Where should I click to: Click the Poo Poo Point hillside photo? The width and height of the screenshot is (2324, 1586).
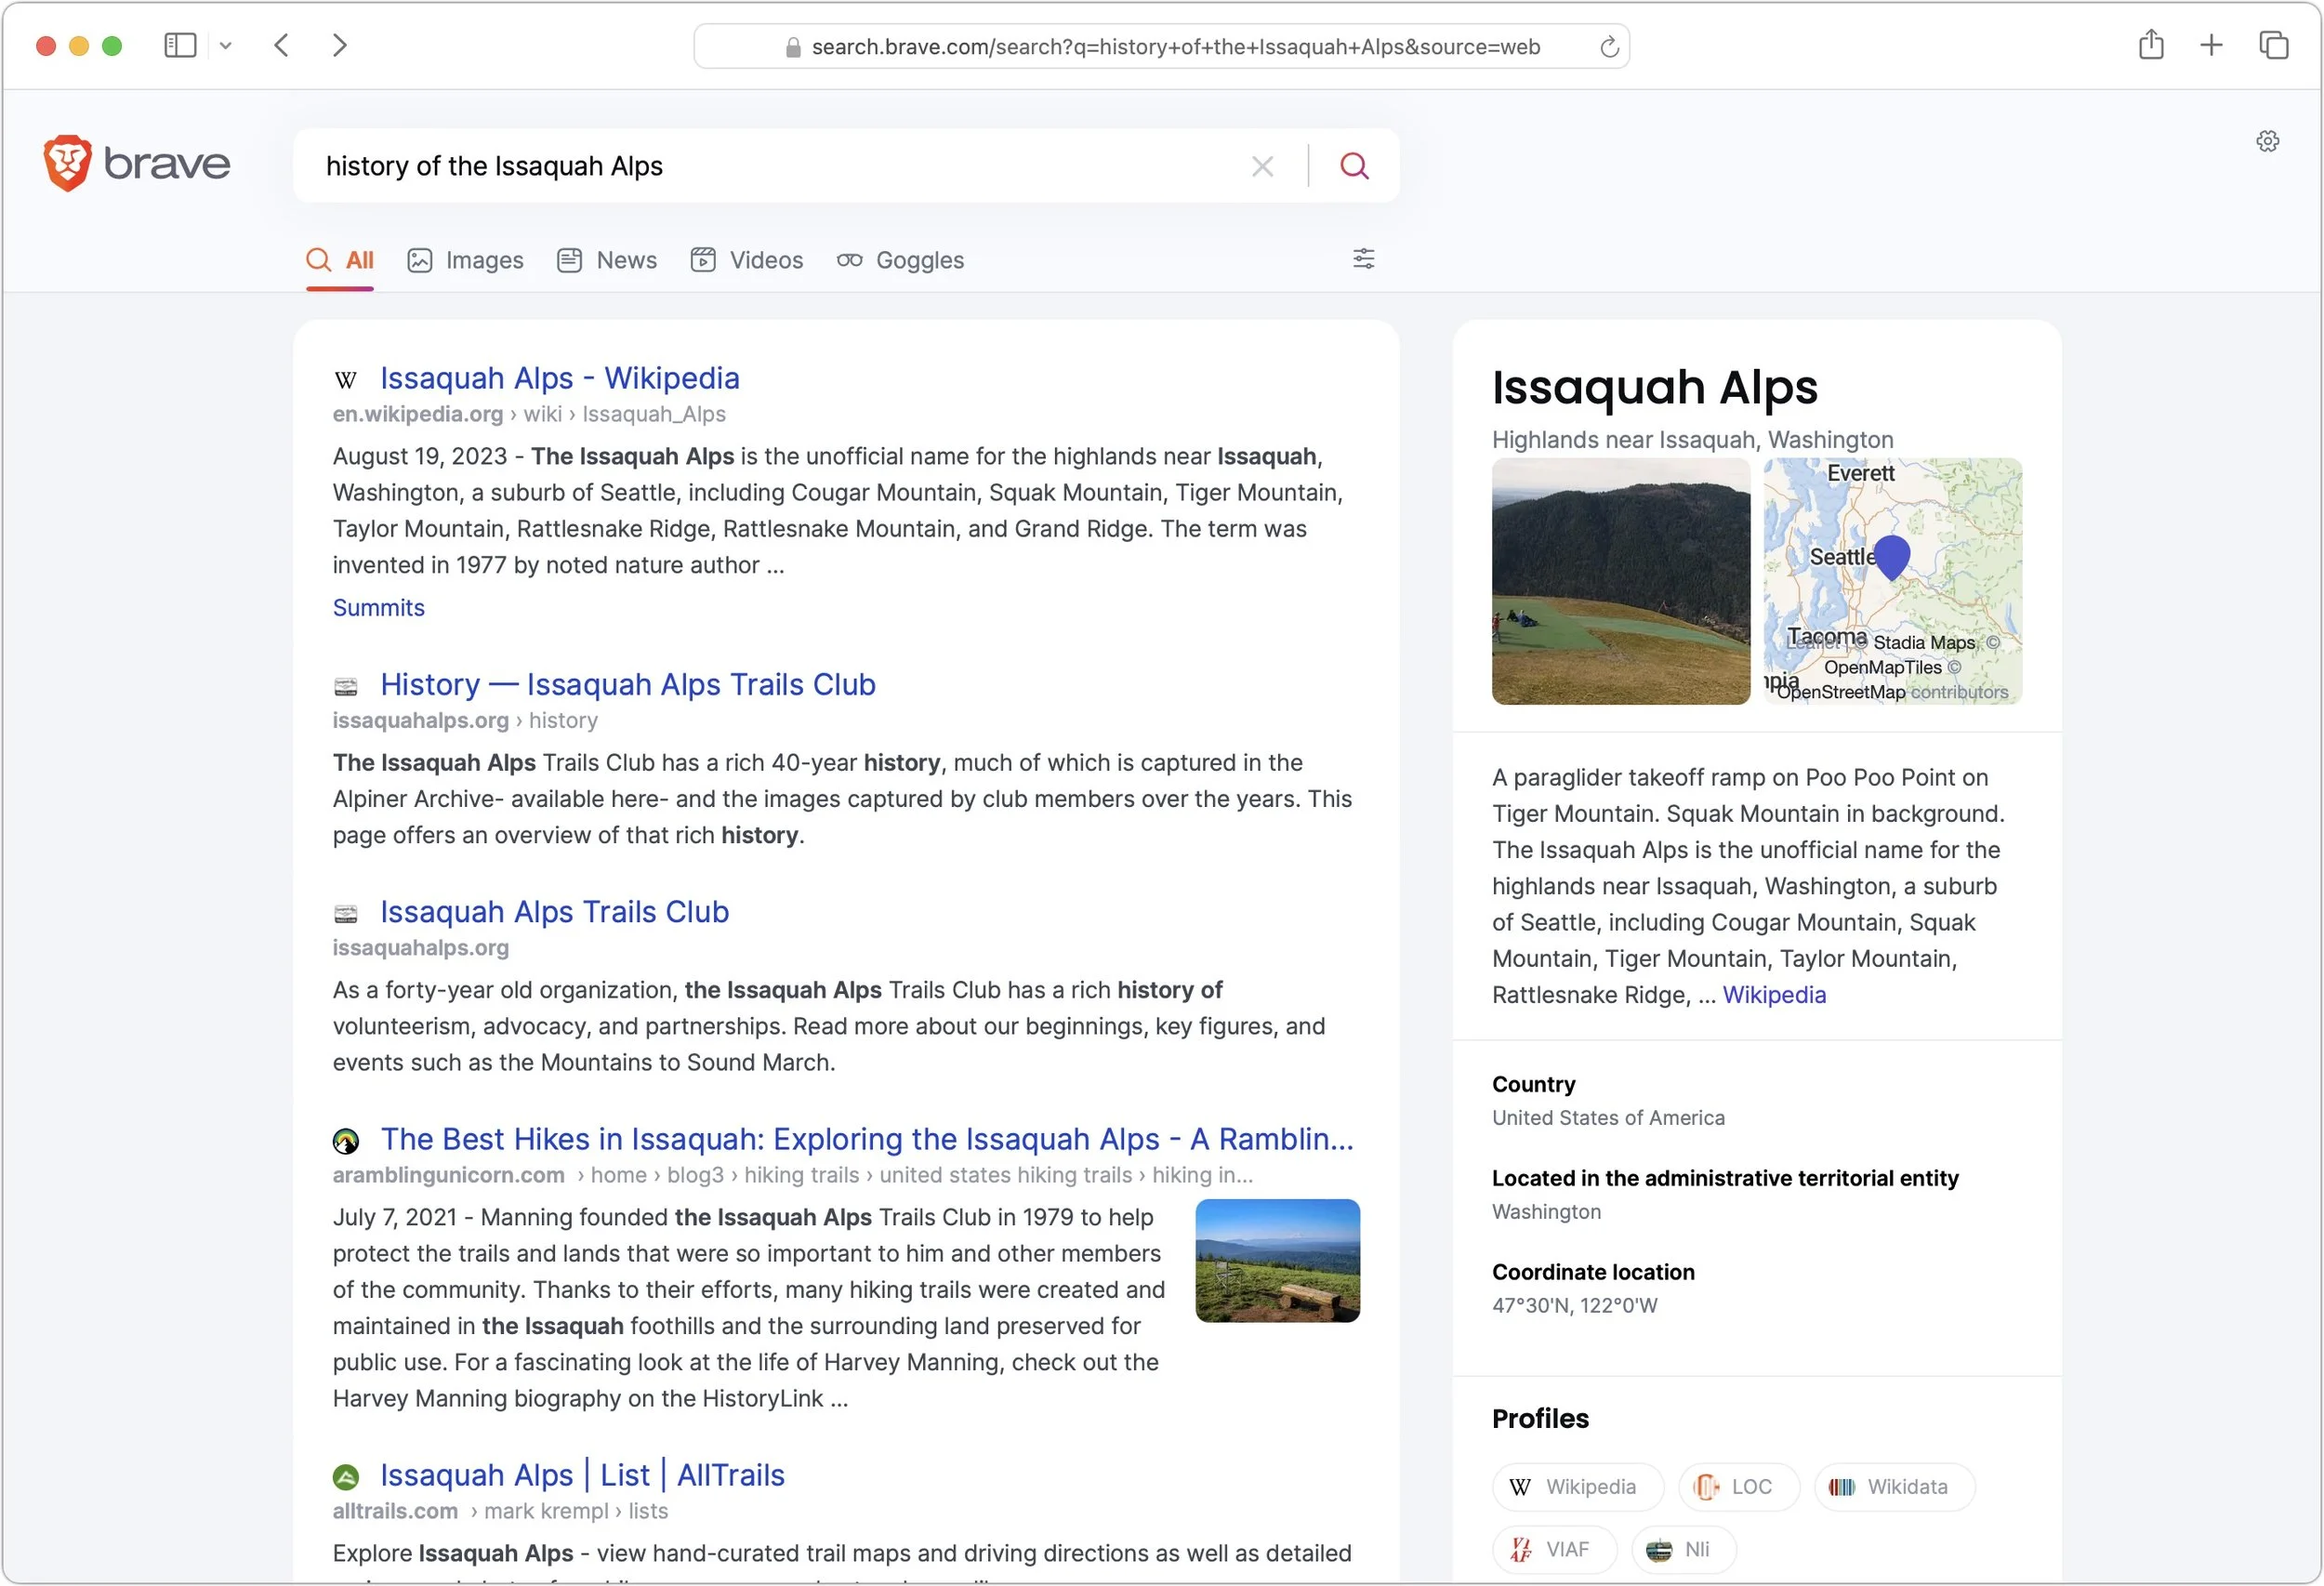click(1620, 581)
